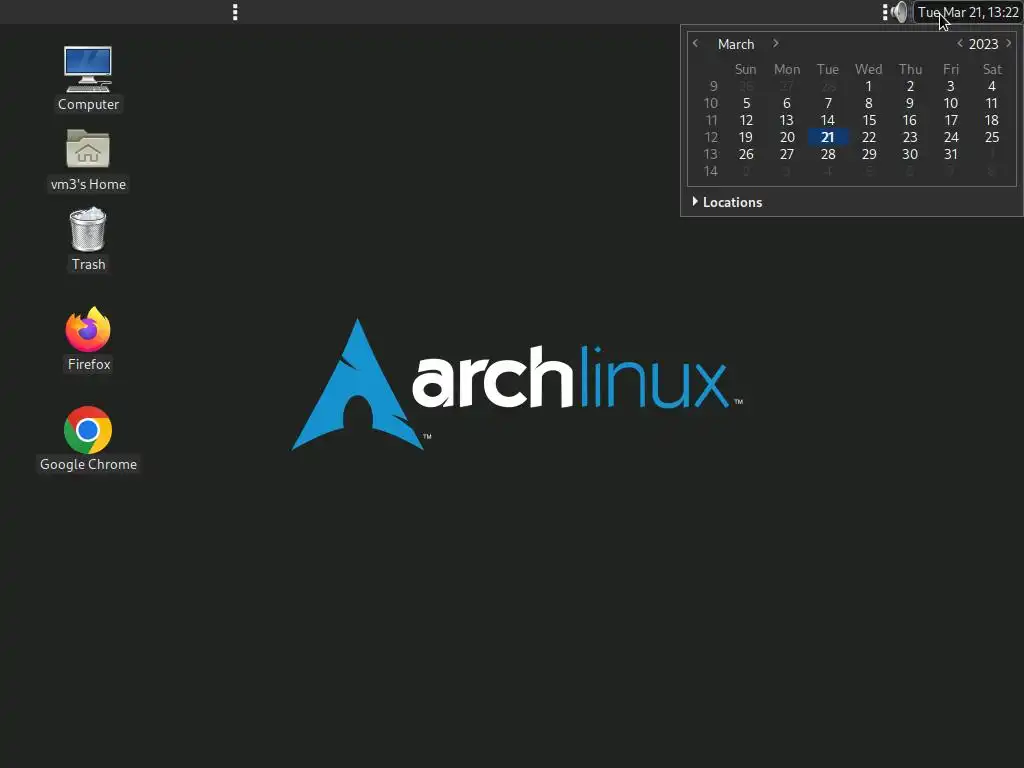This screenshot has width=1024, height=768.
Task: Select March 10 in the calendar
Action: 951,103
